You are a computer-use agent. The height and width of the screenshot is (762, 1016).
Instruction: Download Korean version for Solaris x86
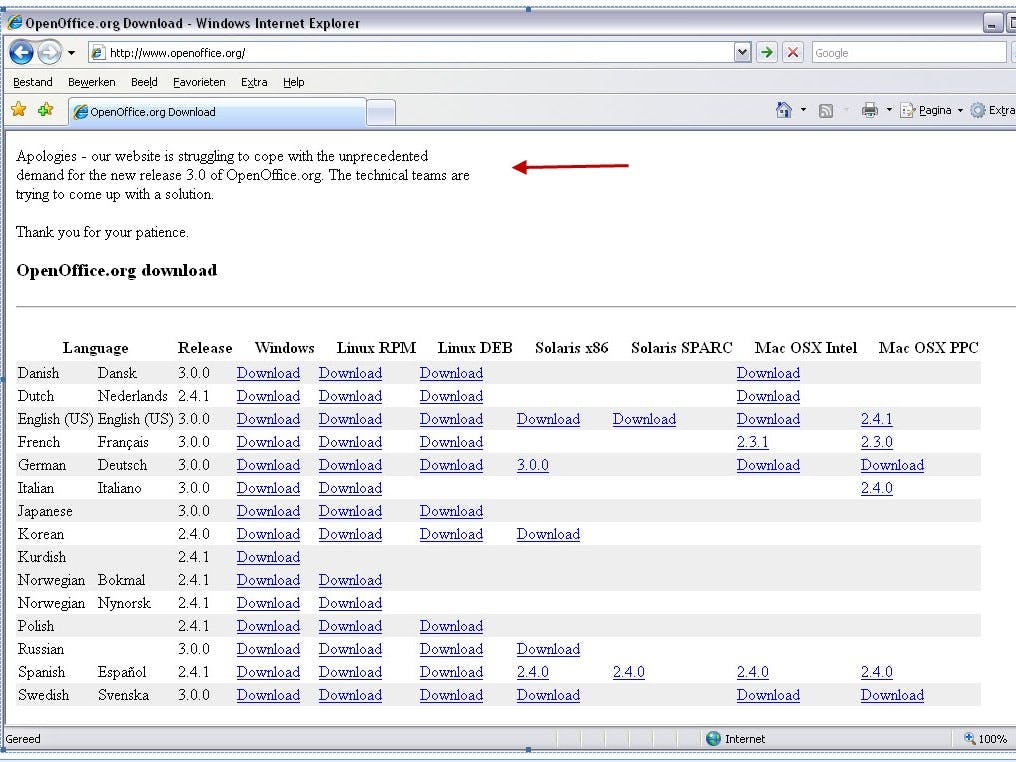[x=548, y=535]
